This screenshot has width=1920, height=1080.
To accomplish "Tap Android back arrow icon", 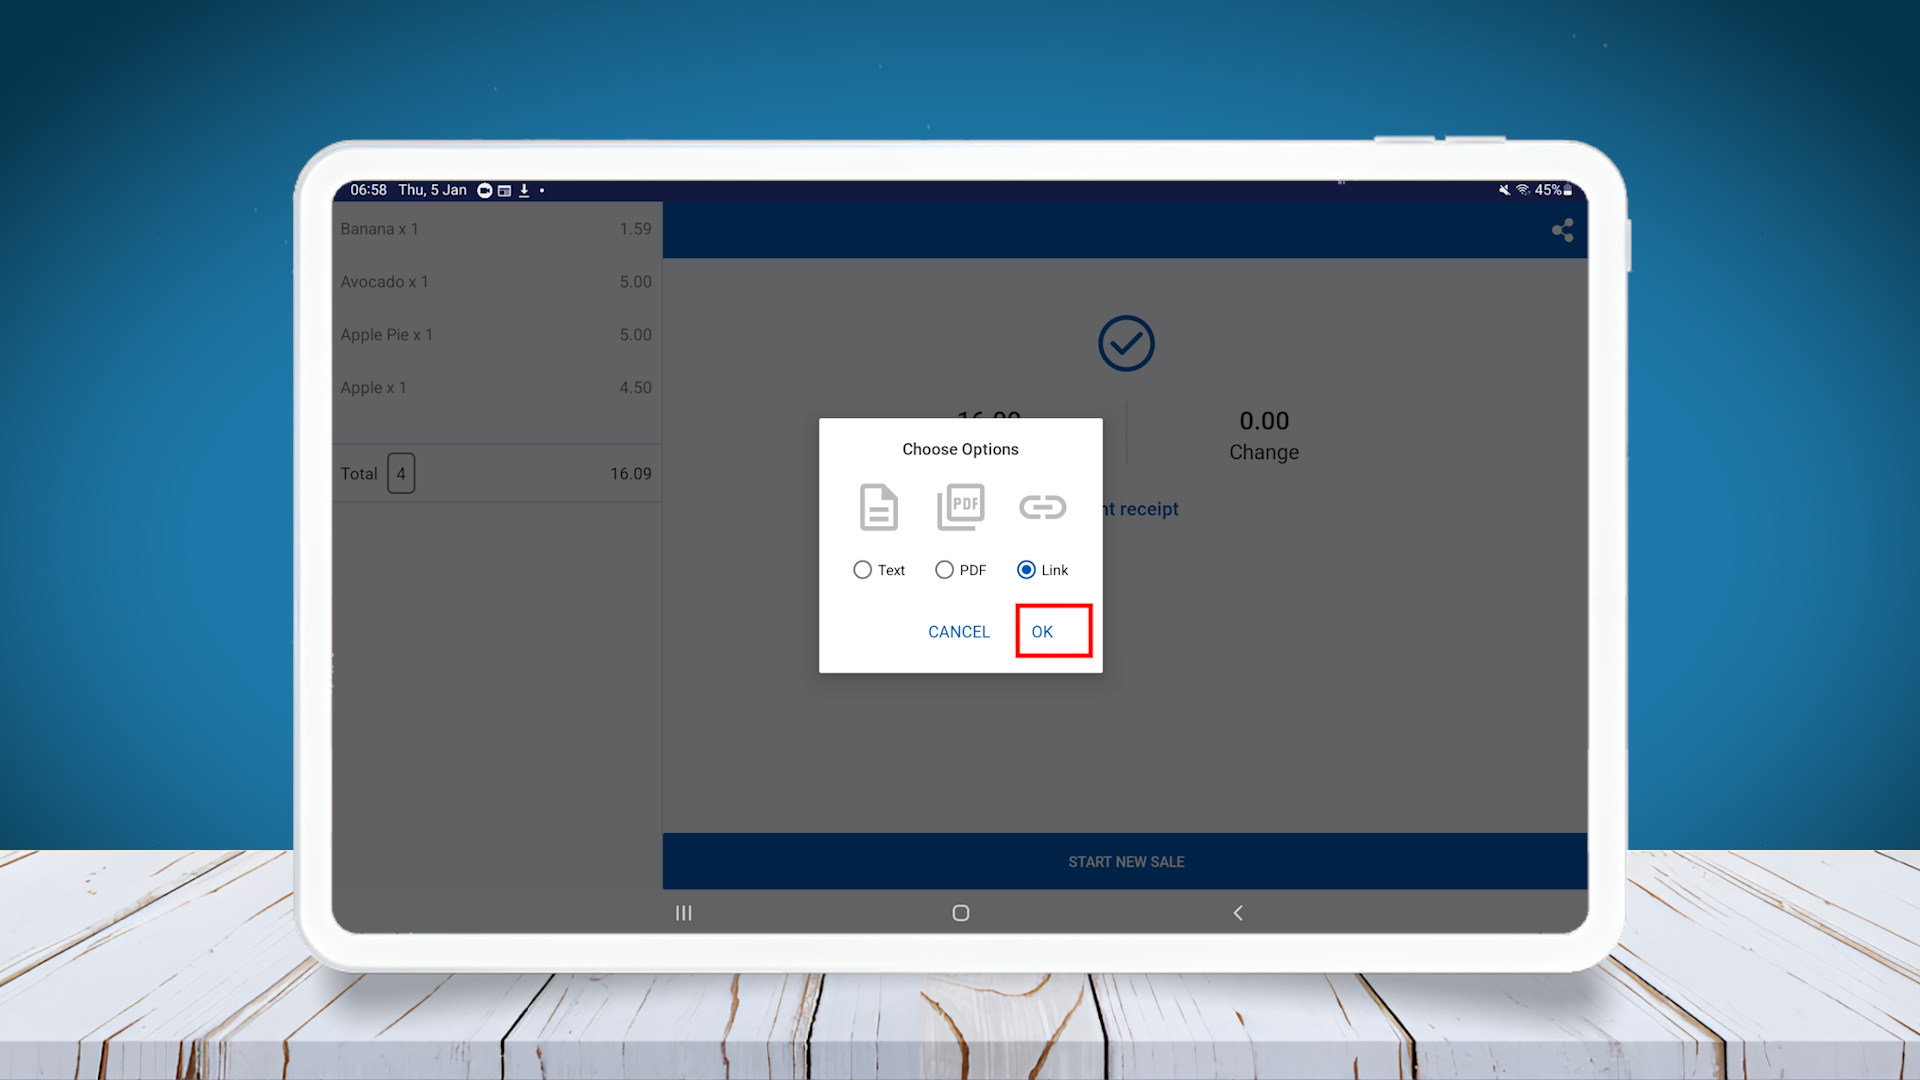I will click(1238, 913).
